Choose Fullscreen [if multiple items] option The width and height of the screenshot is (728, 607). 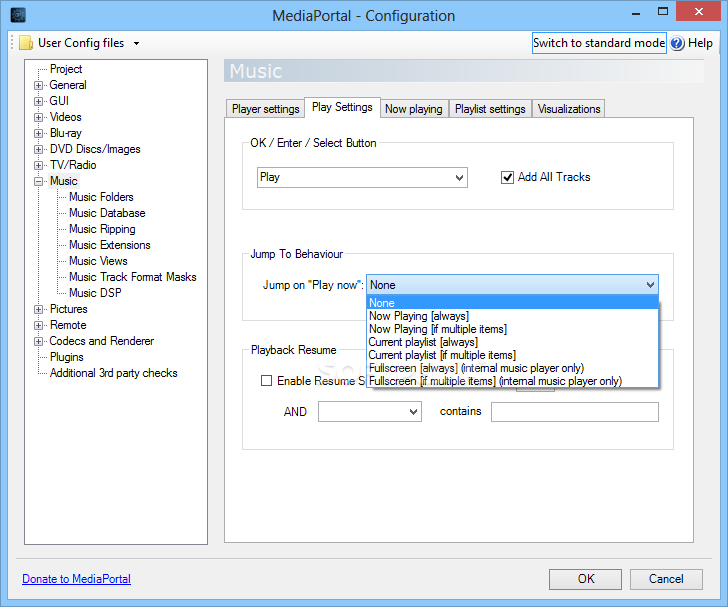(x=512, y=381)
